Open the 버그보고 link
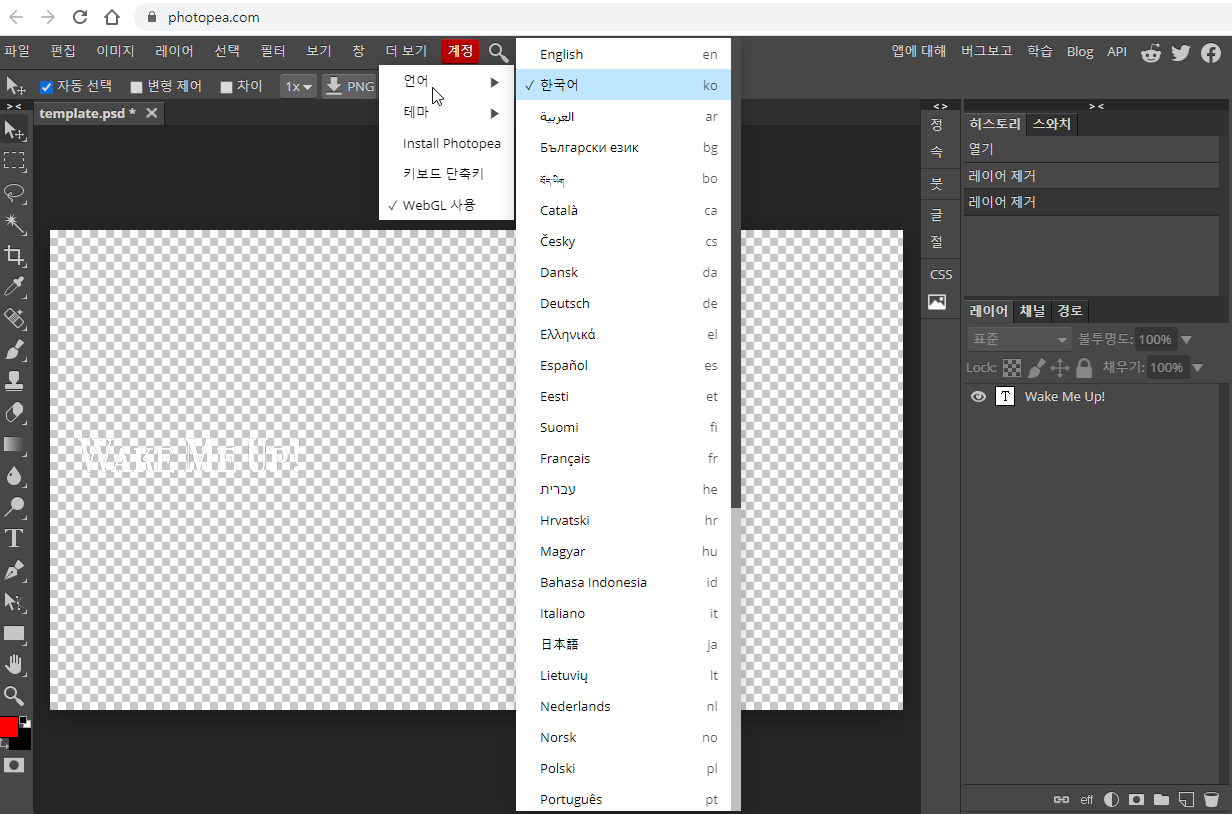The height and width of the screenshot is (814, 1232). click(986, 51)
